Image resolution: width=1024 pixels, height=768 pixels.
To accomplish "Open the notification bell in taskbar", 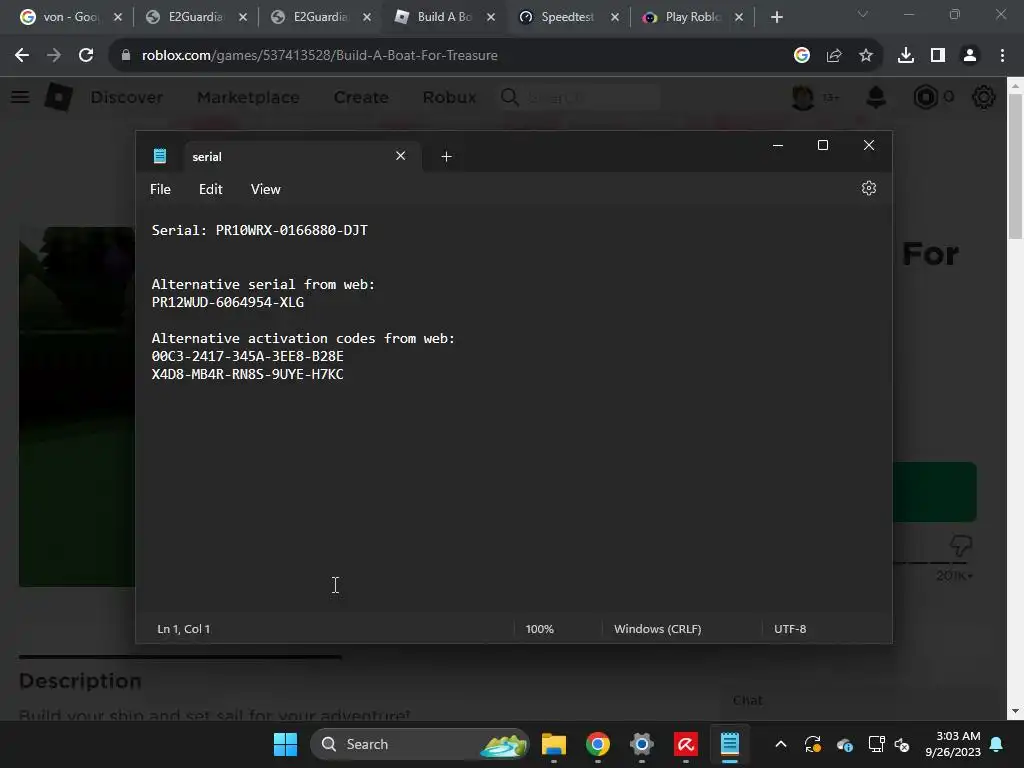I will [997, 744].
